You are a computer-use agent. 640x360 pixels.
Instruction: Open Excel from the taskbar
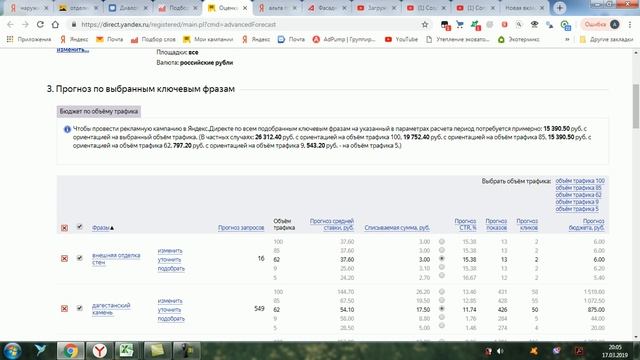pyautogui.click(x=128, y=351)
